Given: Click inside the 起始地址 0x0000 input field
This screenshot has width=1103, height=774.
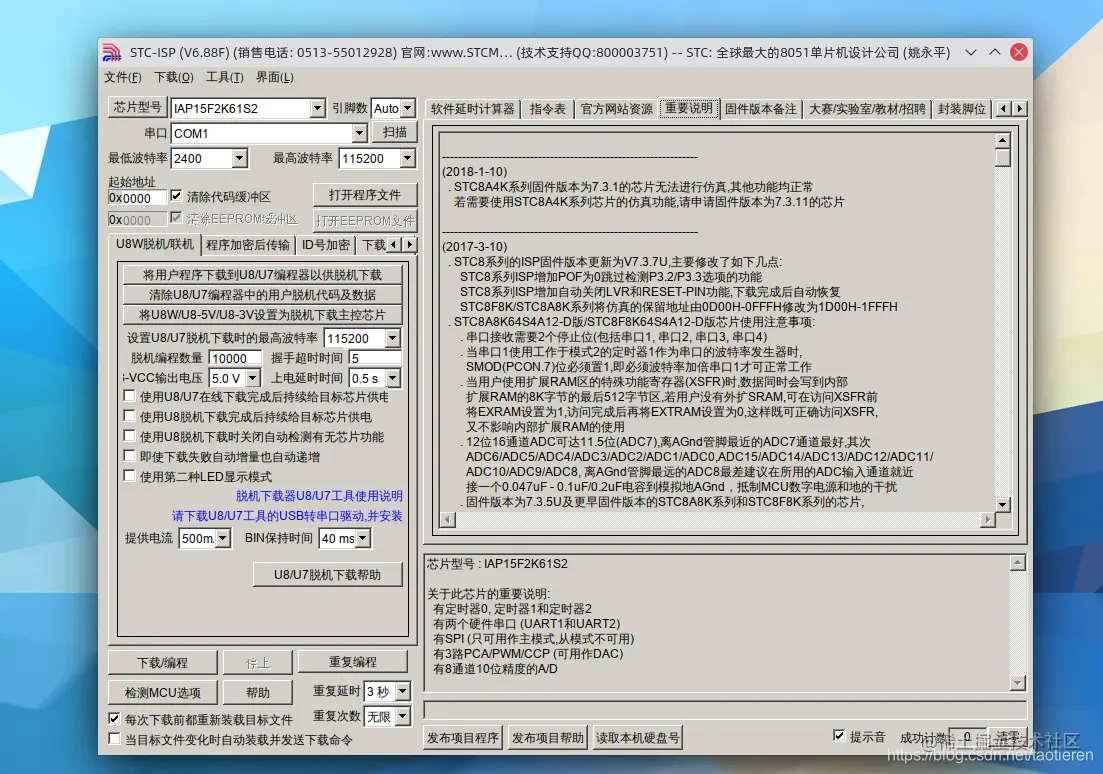Looking at the screenshot, I should click(x=135, y=197).
